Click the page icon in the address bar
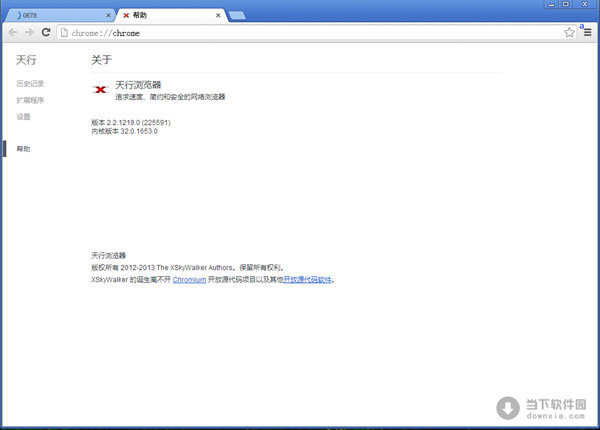This screenshot has width=600, height=430. [64, 33]
